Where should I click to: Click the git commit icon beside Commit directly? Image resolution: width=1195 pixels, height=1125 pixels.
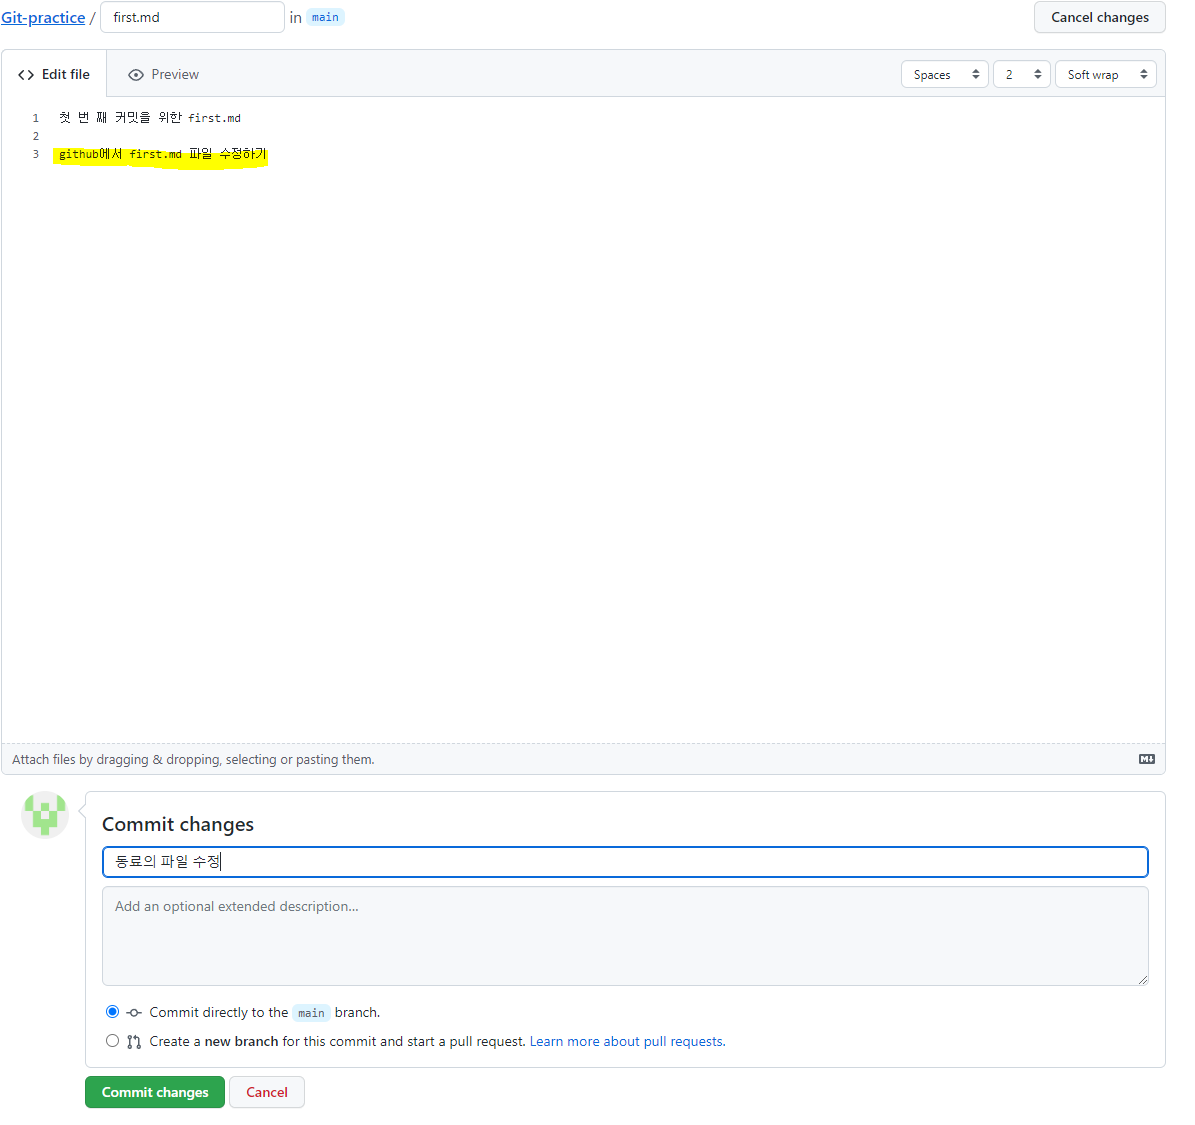pos(134,1013)
